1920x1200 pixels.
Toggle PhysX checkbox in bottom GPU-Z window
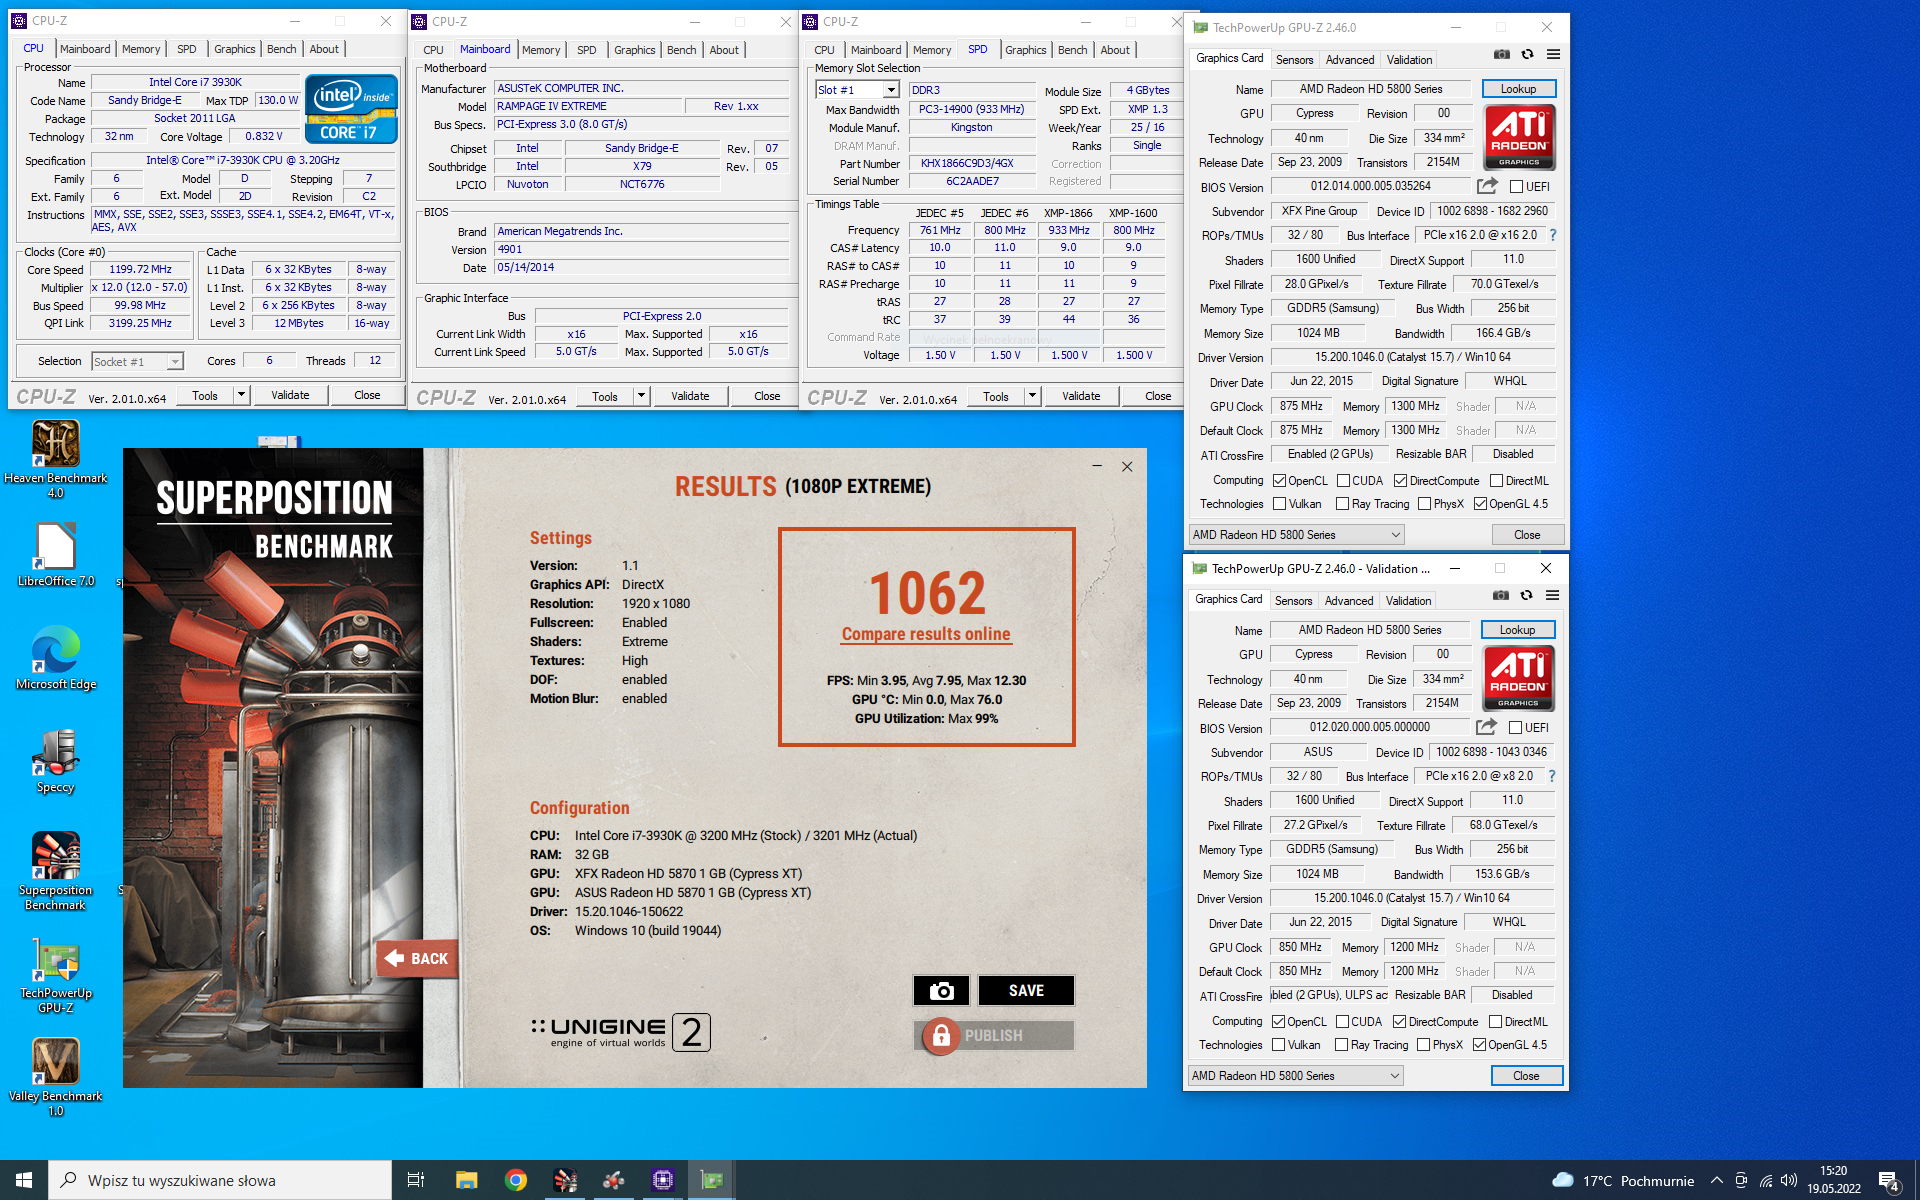click(1423, 1045)
